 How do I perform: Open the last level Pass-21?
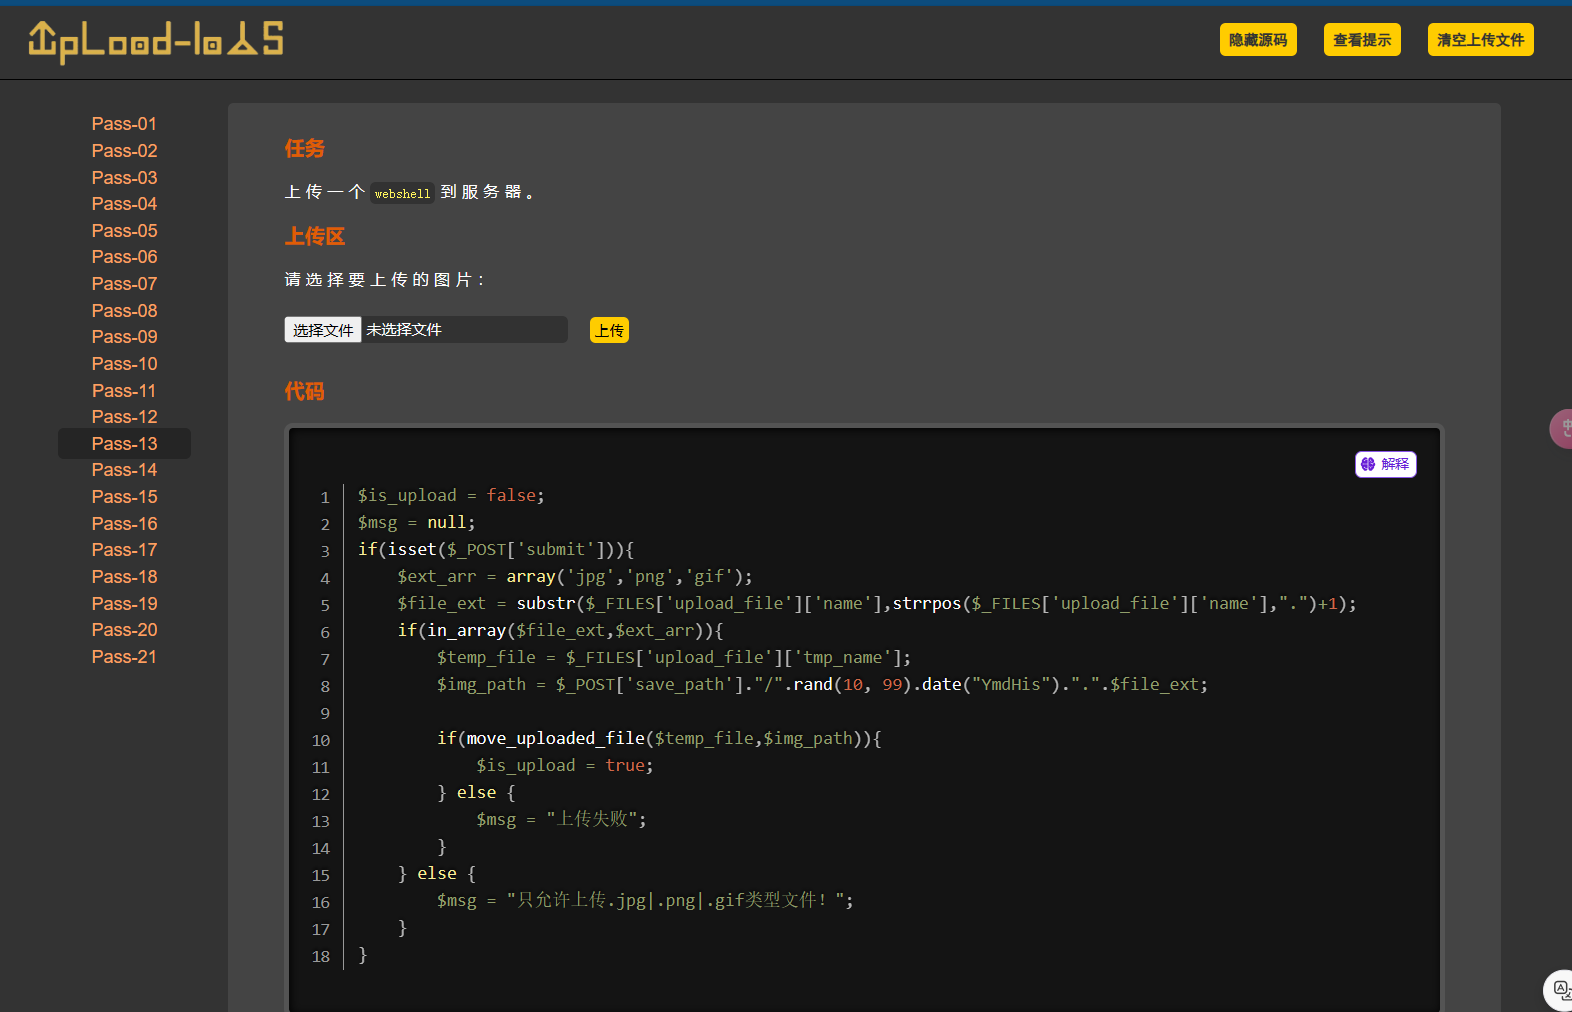point(124,657)
